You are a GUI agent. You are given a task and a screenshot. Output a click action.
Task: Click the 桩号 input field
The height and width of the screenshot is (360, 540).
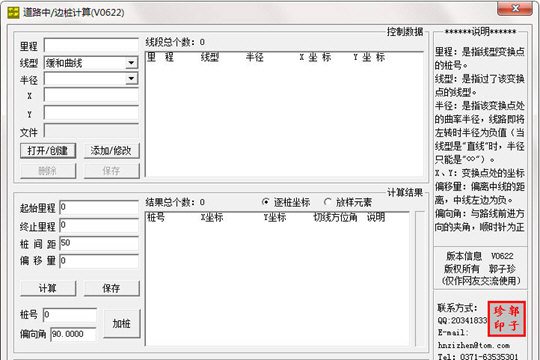tap(70, 315)
